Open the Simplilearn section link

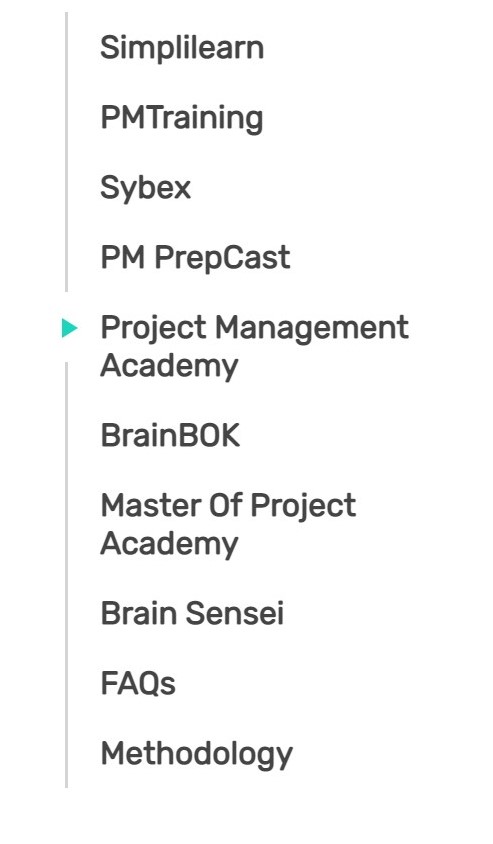(182, 47)
